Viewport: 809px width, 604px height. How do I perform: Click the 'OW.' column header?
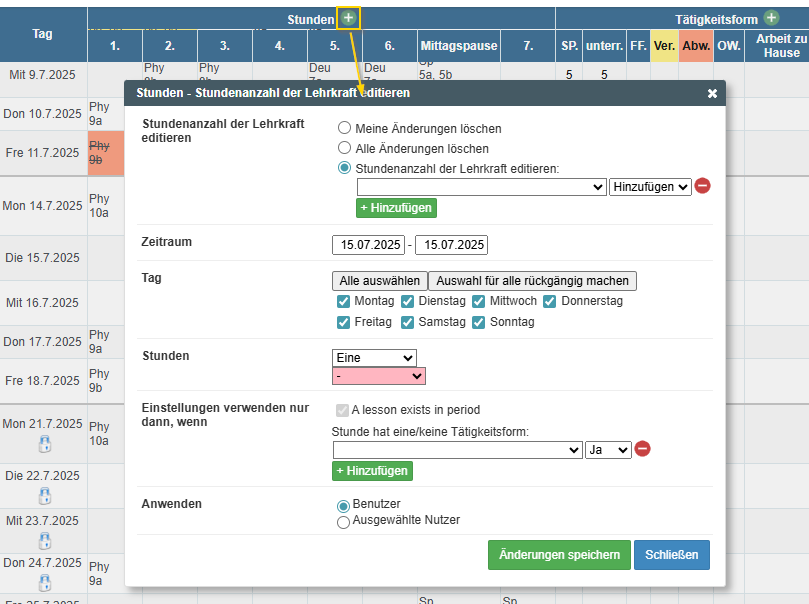tap(729, 46)
